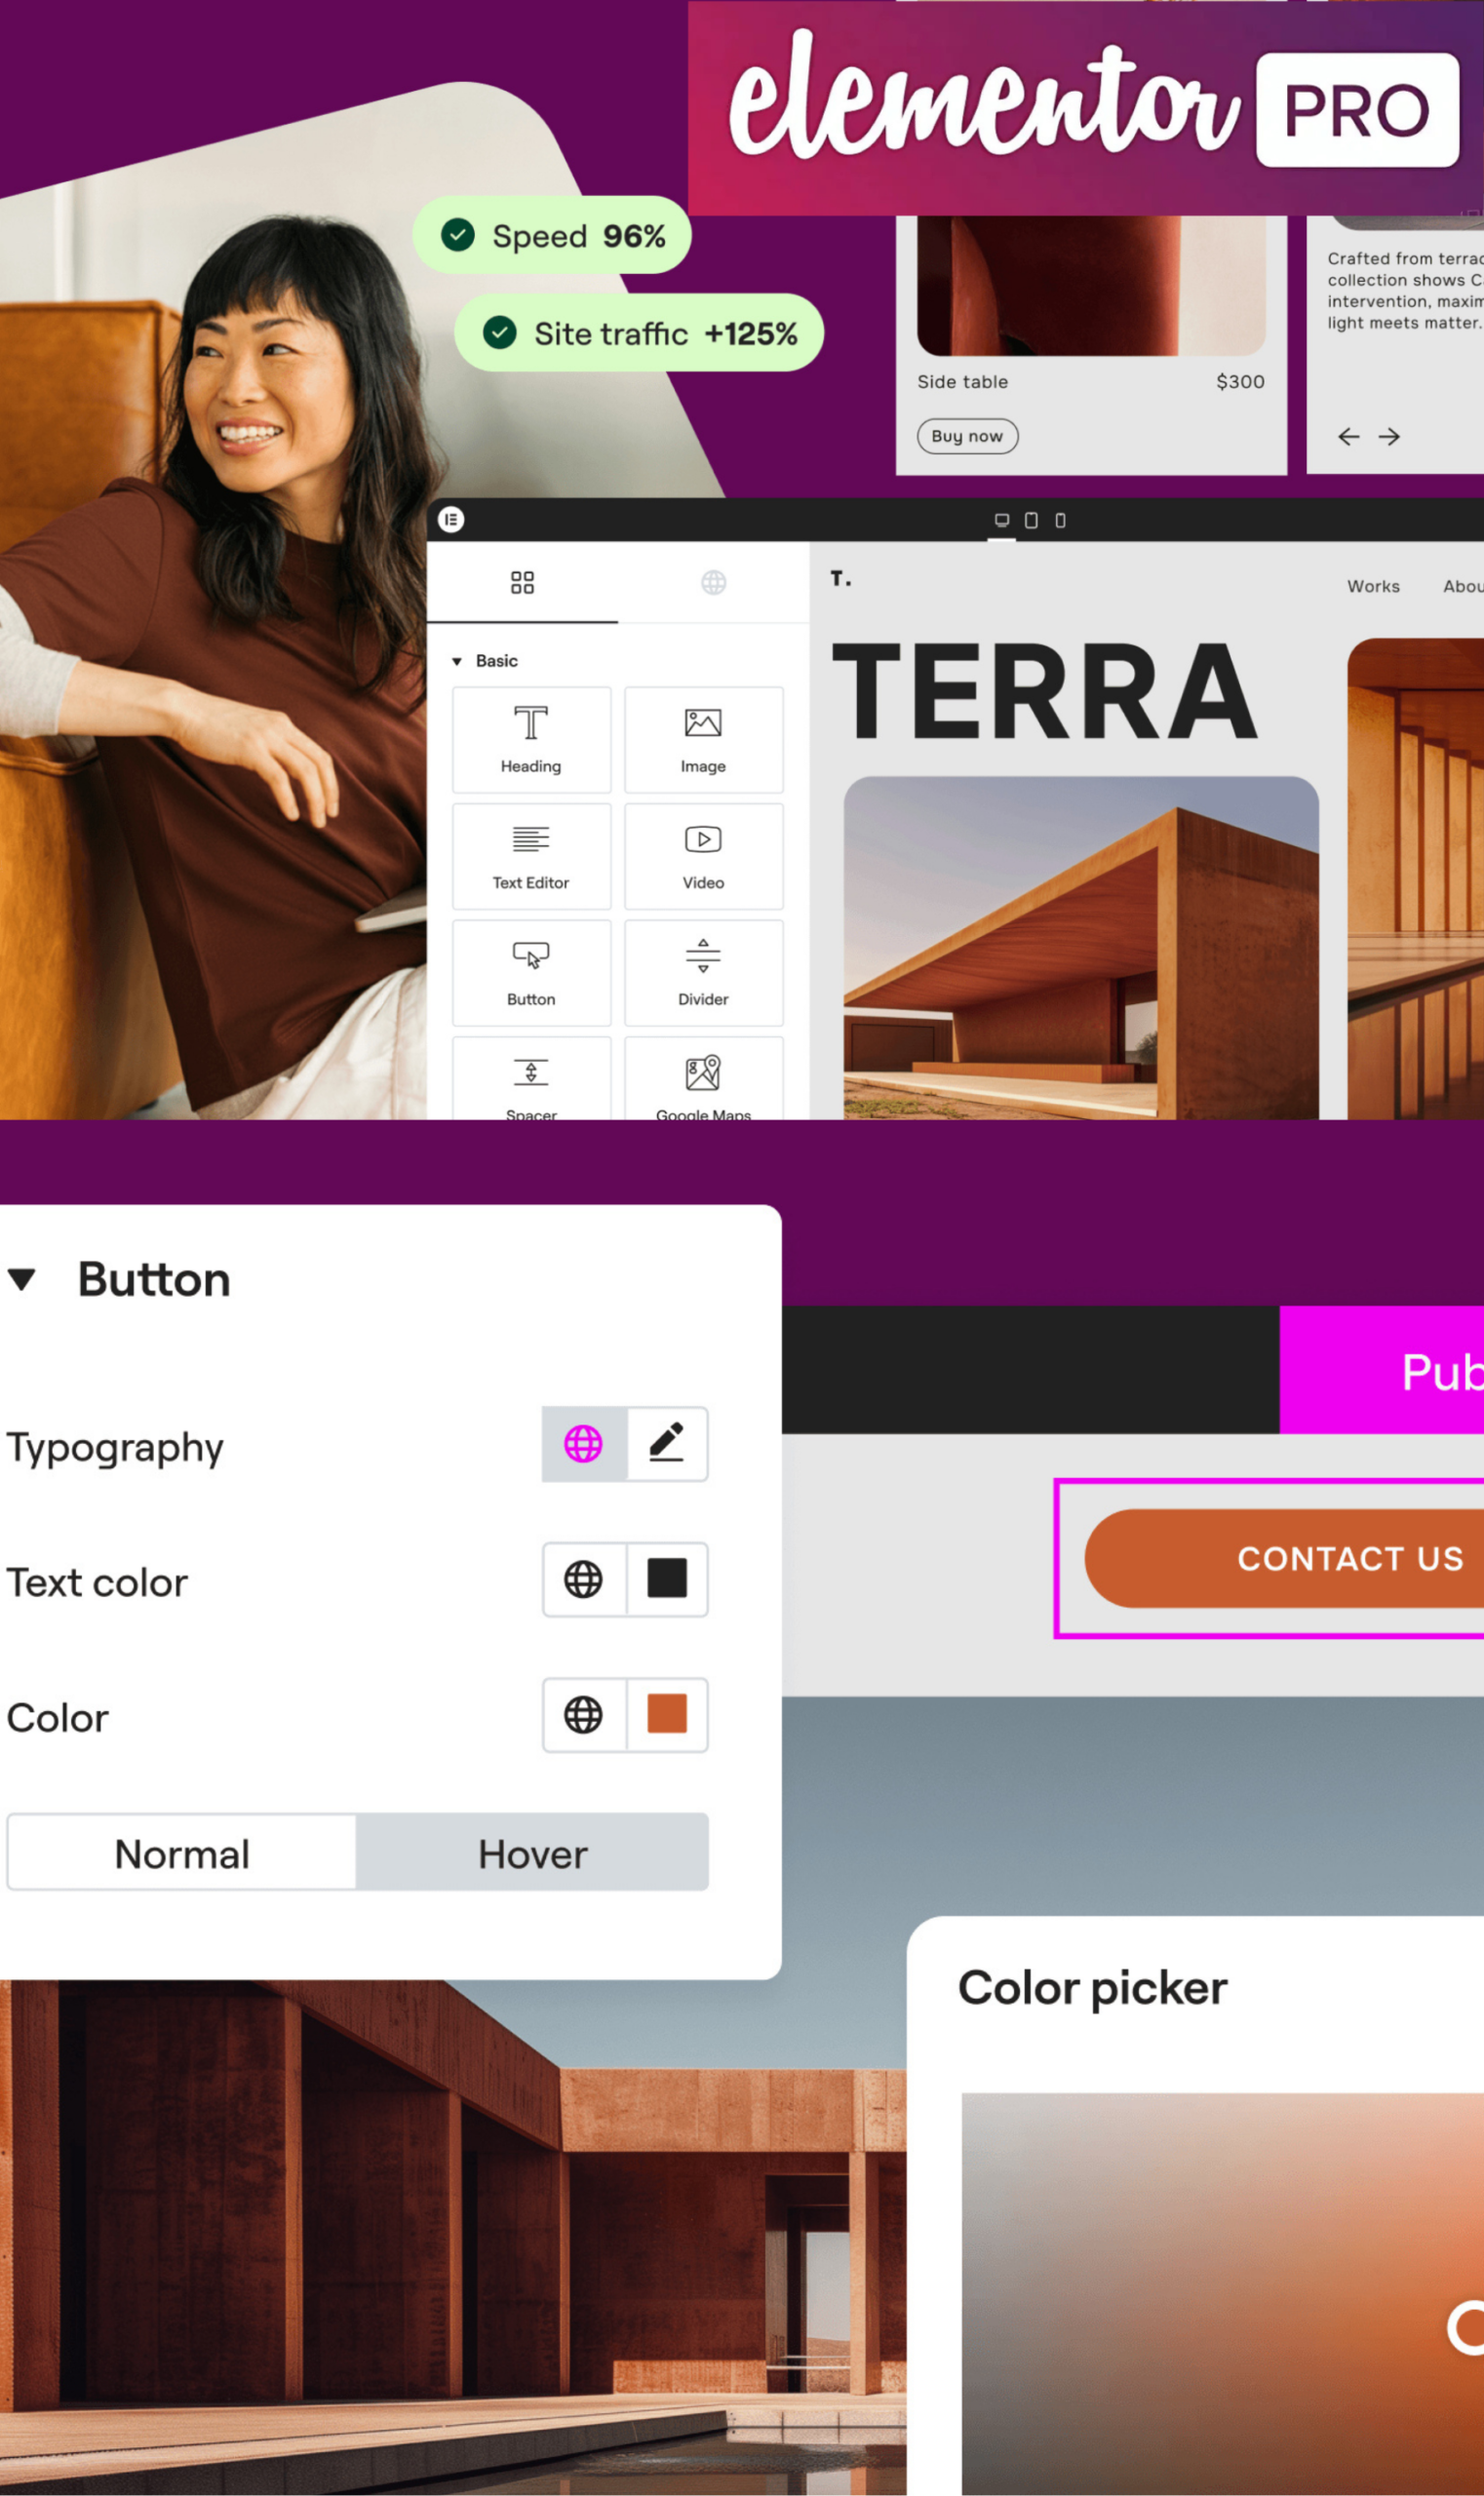Viewport: 1484px width, 2496px height.
Task: Select the Normal state tab
Action: (182, 1853)
